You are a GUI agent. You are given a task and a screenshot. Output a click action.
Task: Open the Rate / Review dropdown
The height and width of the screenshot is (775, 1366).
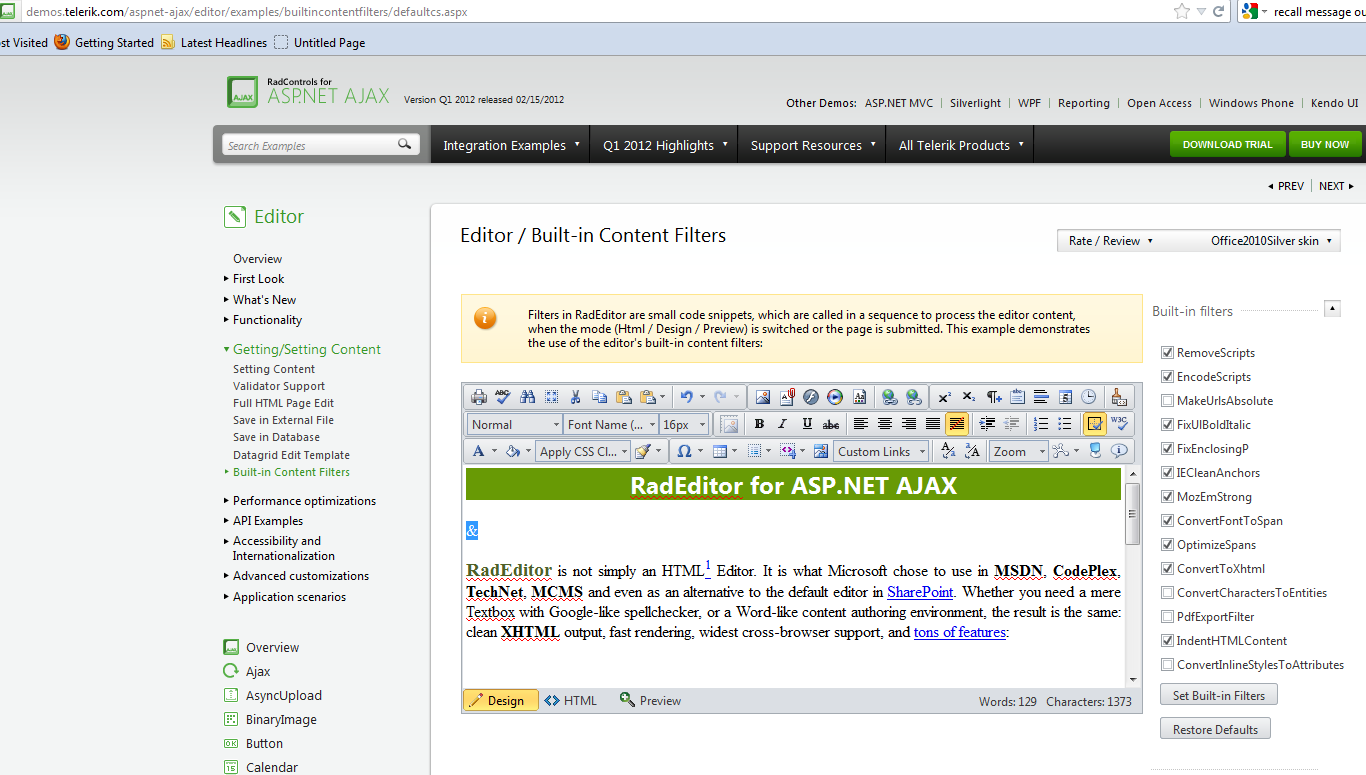(1111, 241)
